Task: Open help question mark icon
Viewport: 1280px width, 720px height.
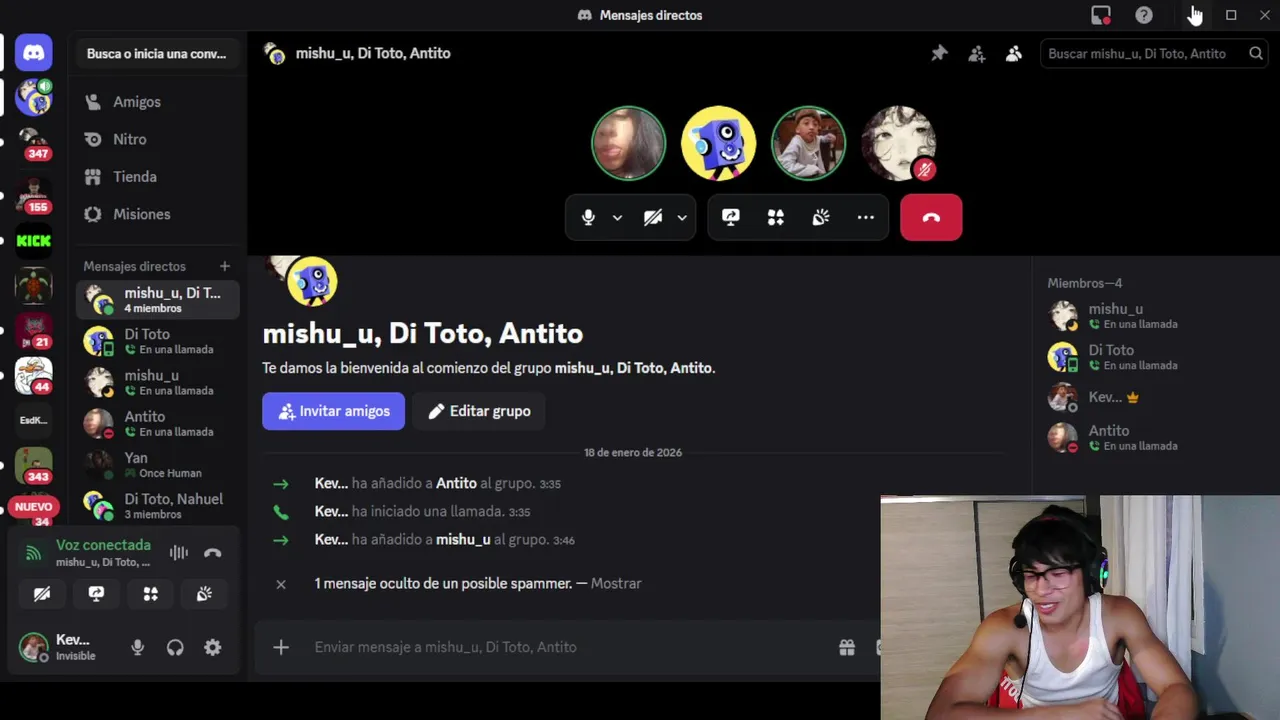Action: (x=1144, y=15)
